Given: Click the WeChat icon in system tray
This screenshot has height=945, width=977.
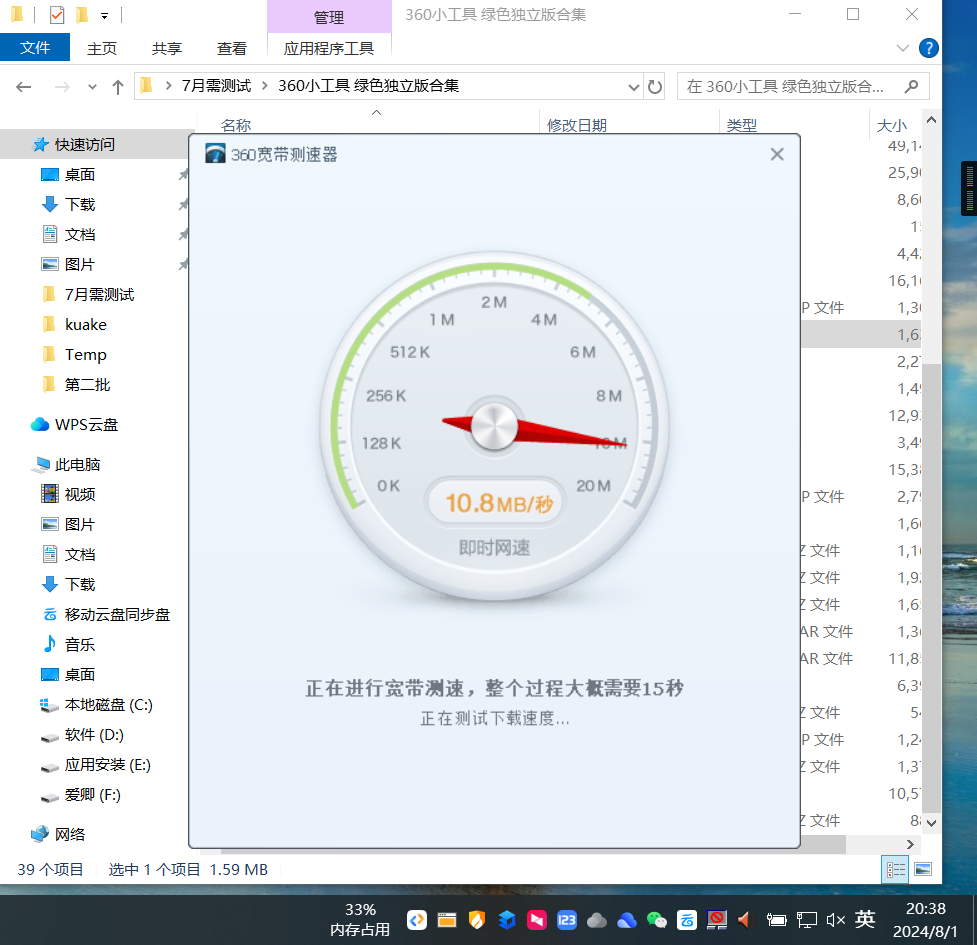Looking at the screenshot, I should 657,920.
